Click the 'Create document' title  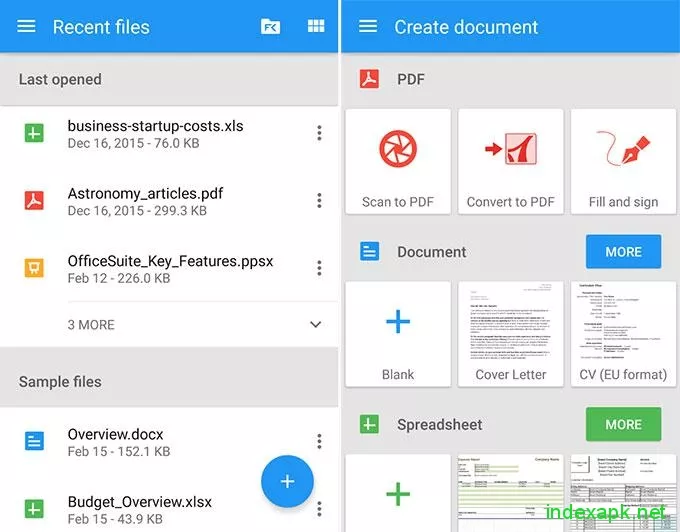466,27
